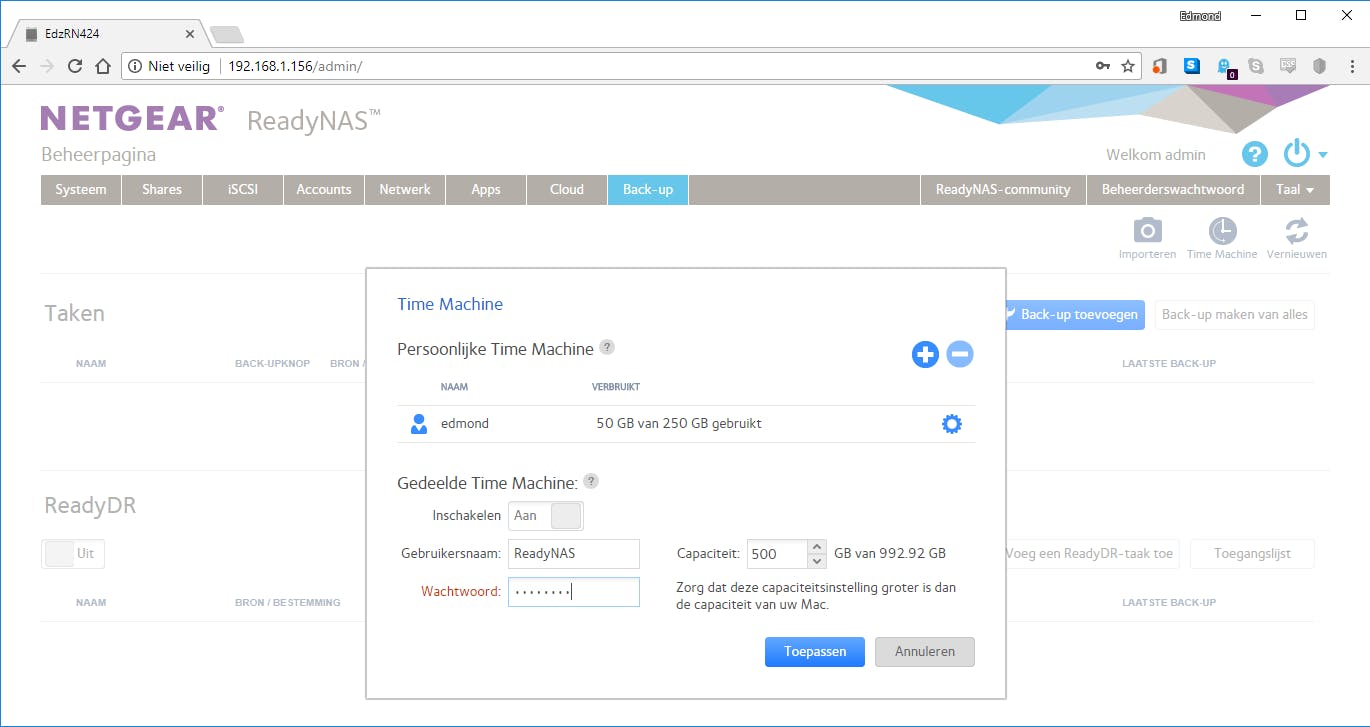Select the Accounts tab
This screenshot has height=727, width=1370.
(x=324, y=189)
